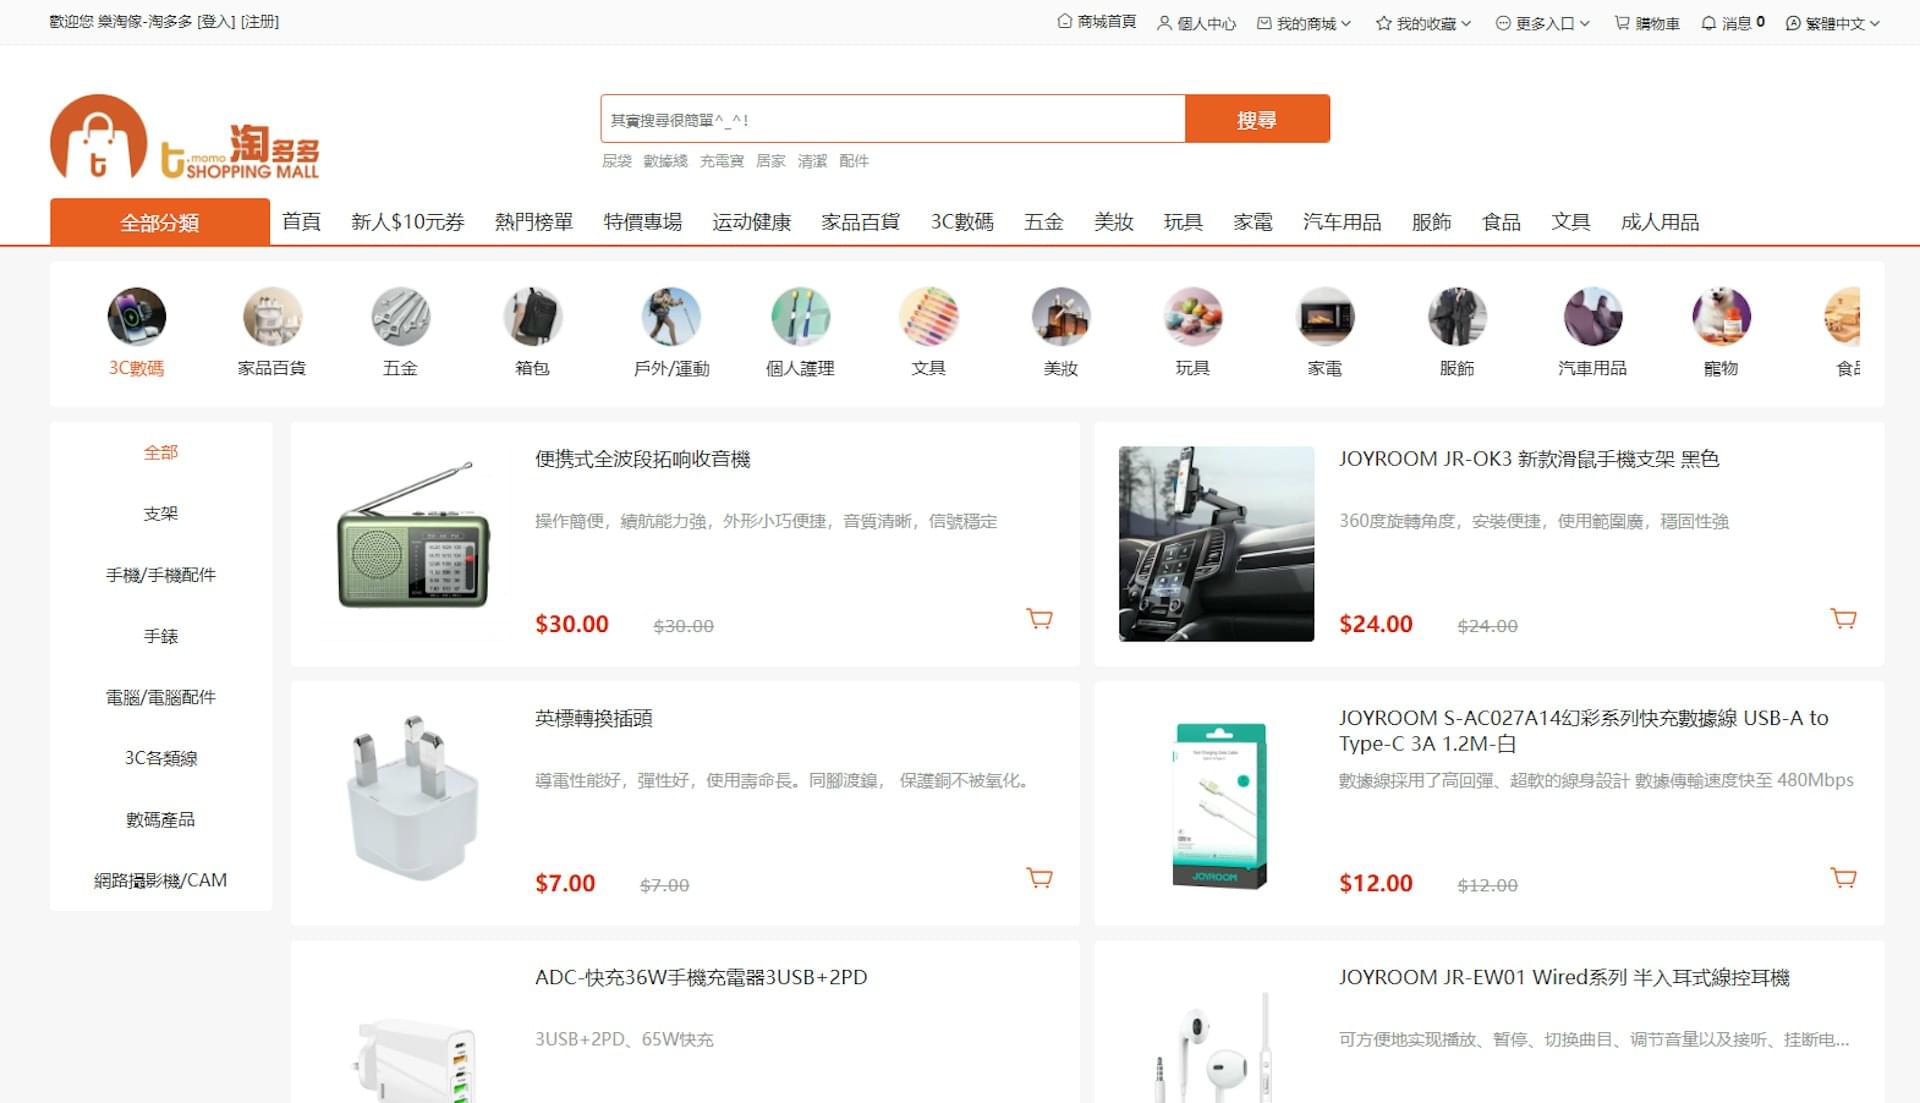Open the 3C數碼 category icon
This screenshot has height=1103, width=1920.
coord(137,317)
